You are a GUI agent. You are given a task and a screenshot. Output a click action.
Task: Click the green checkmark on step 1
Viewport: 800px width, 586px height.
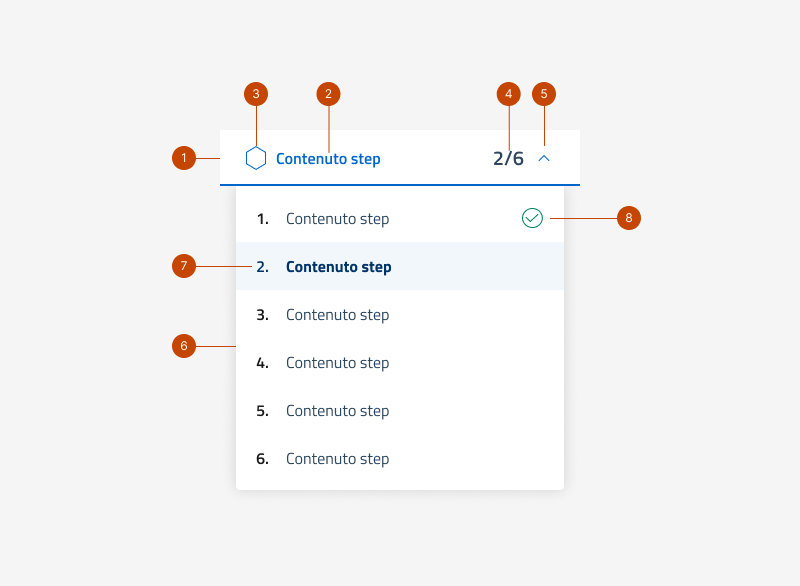coord(532,218)
